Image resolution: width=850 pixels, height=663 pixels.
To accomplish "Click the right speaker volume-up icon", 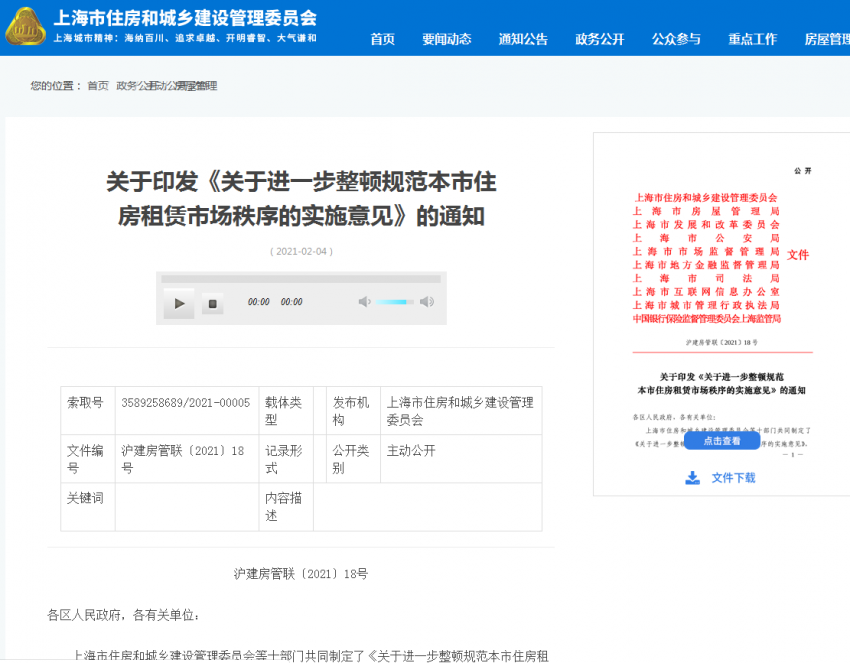I will point(428,300).
